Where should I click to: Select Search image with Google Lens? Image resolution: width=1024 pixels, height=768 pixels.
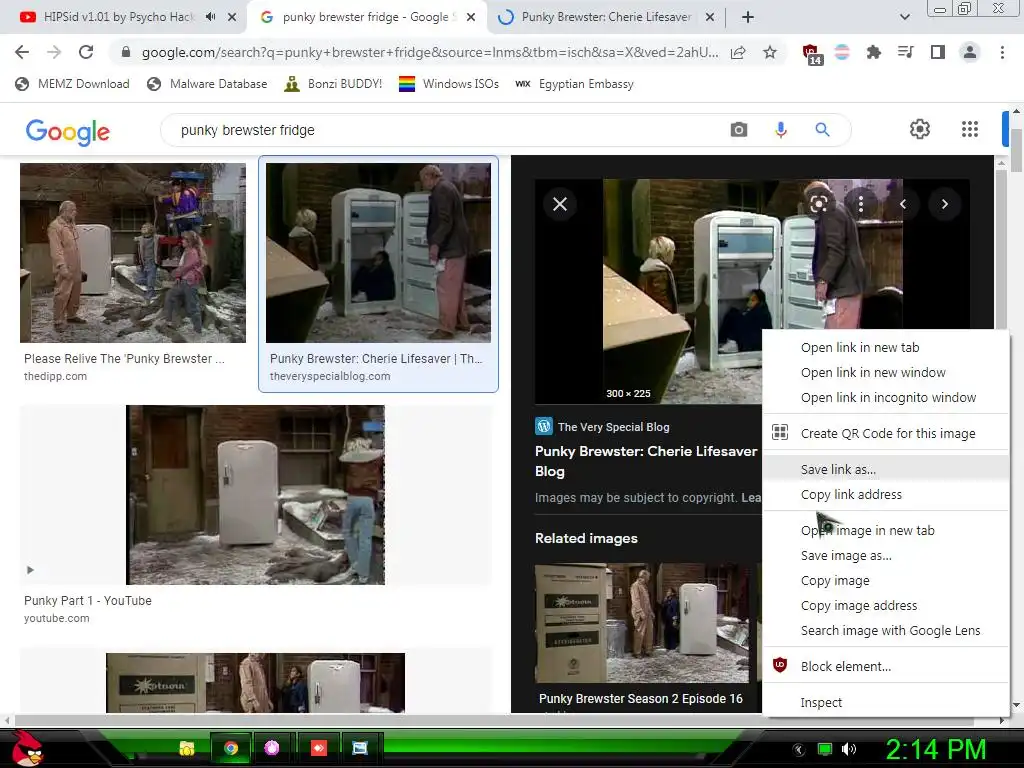click(886, 630)
